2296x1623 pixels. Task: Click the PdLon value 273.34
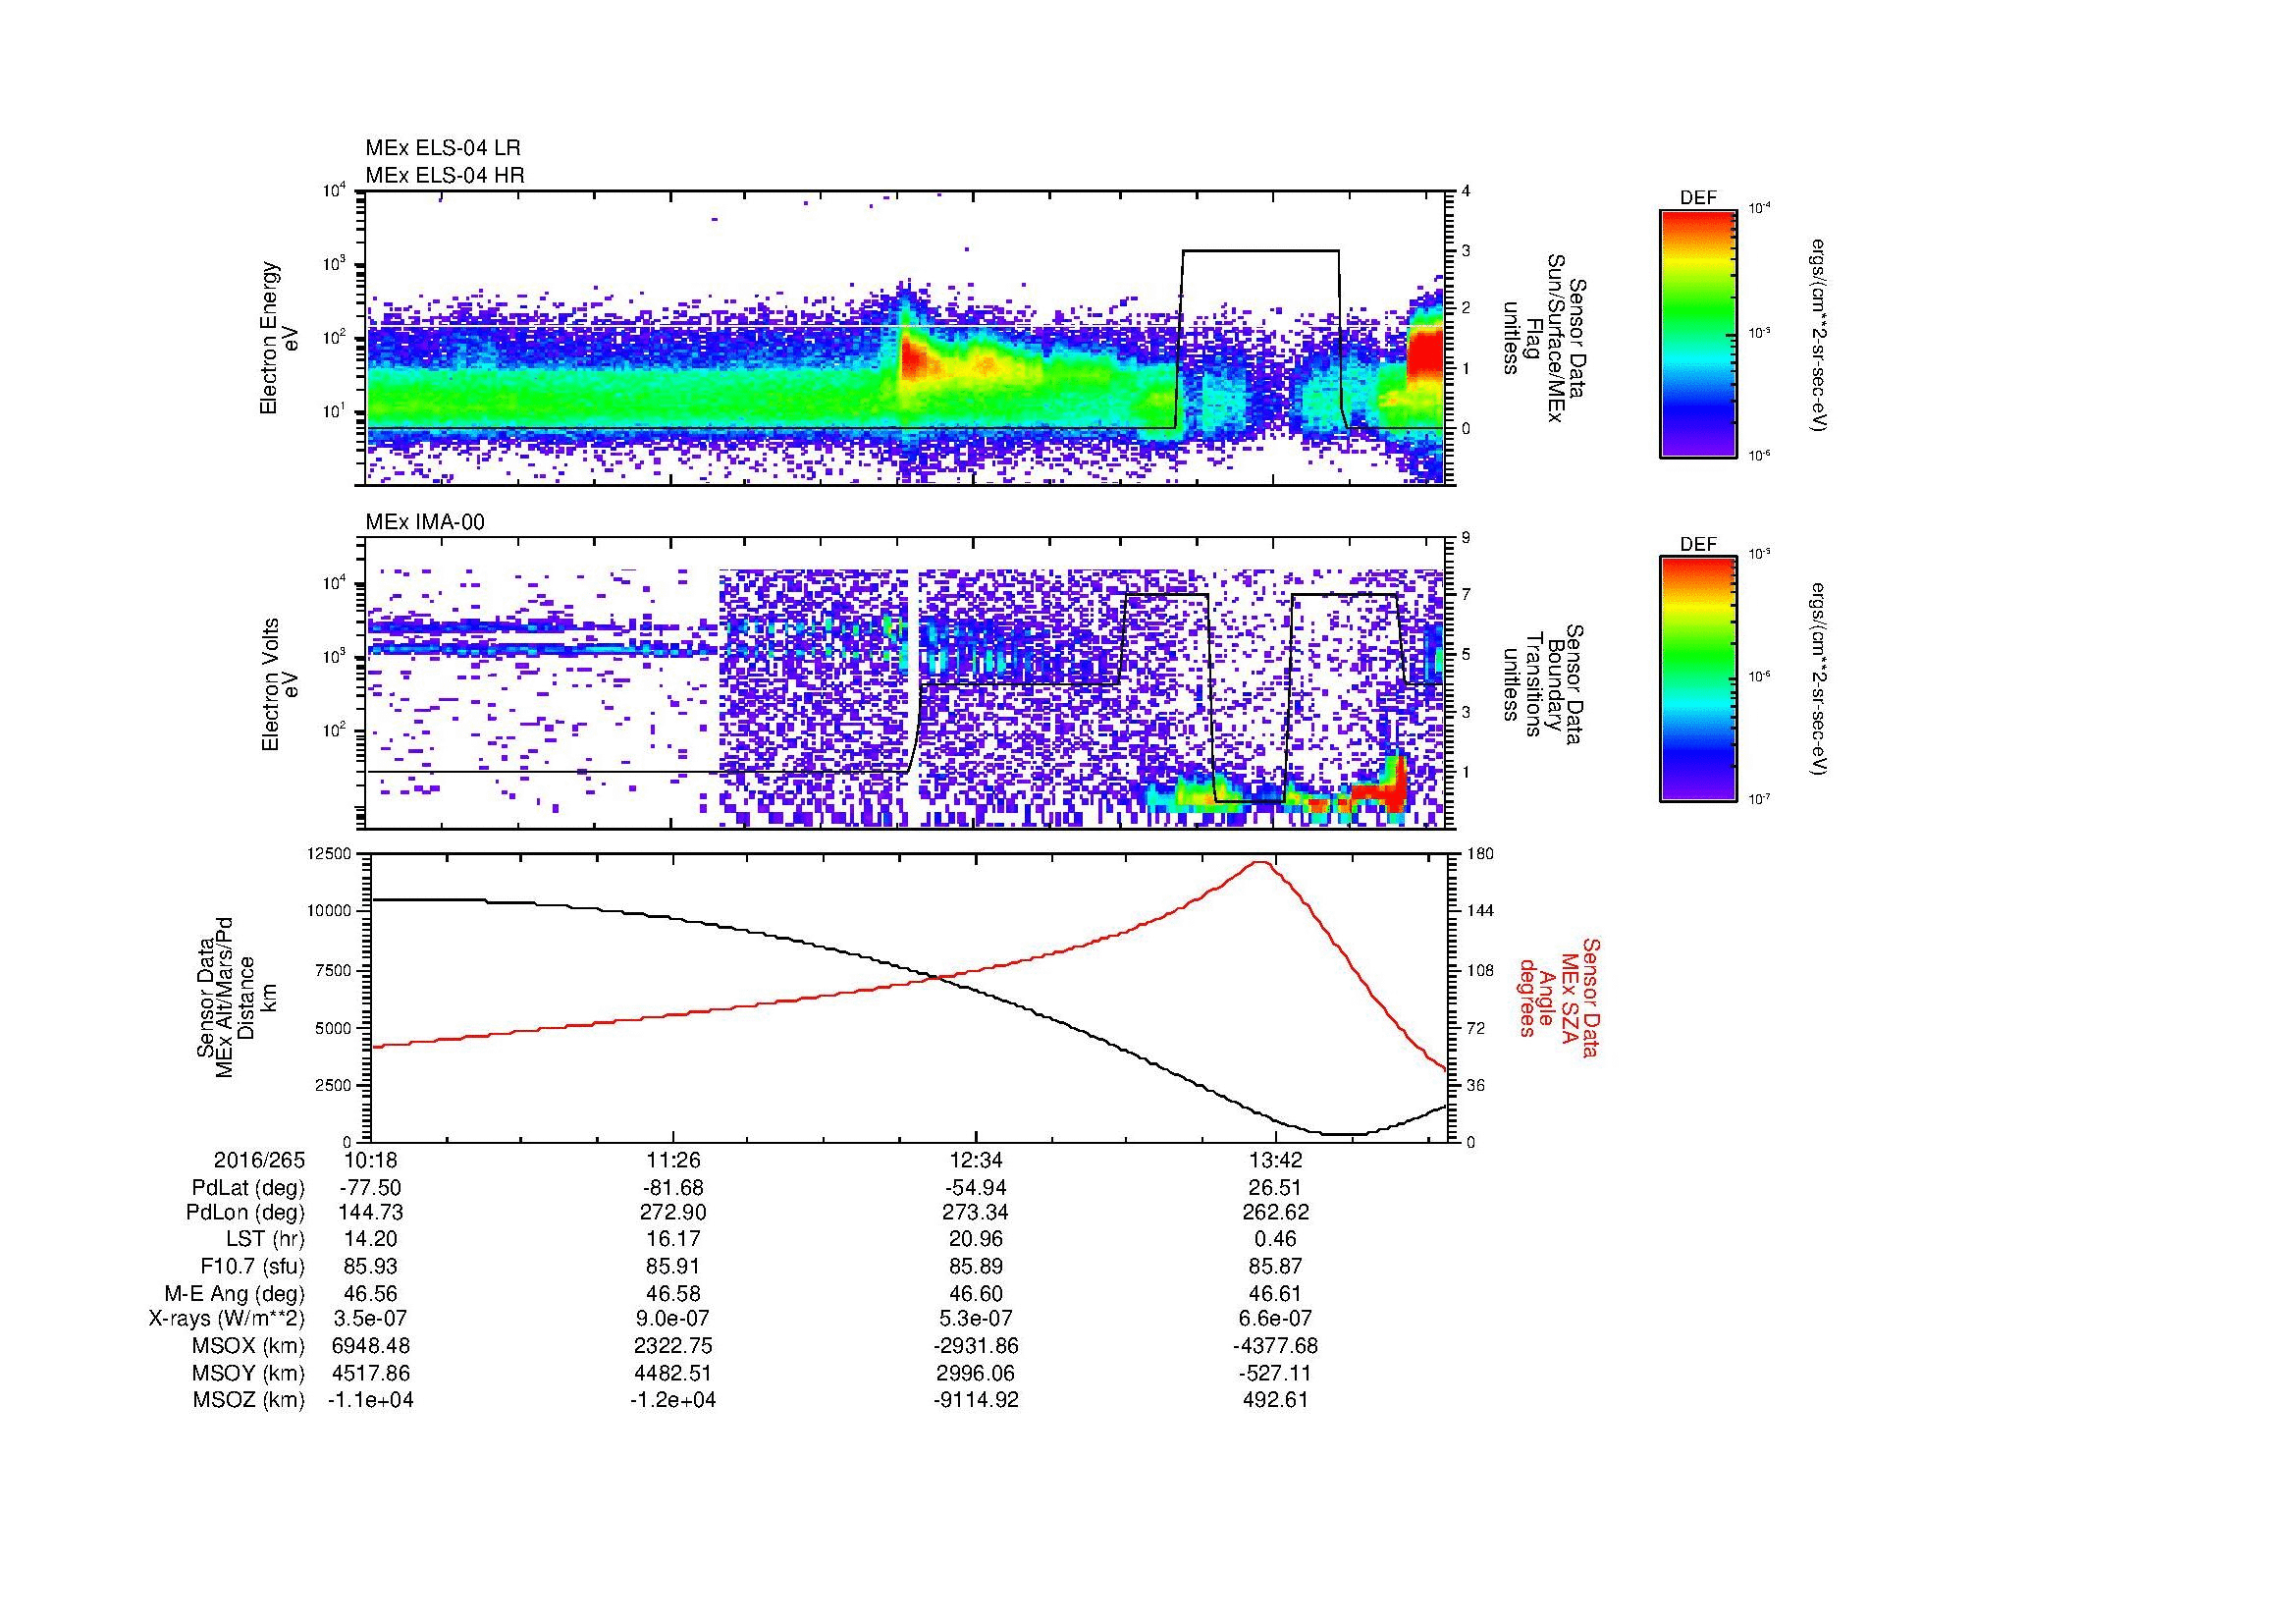pos(975,1213)
